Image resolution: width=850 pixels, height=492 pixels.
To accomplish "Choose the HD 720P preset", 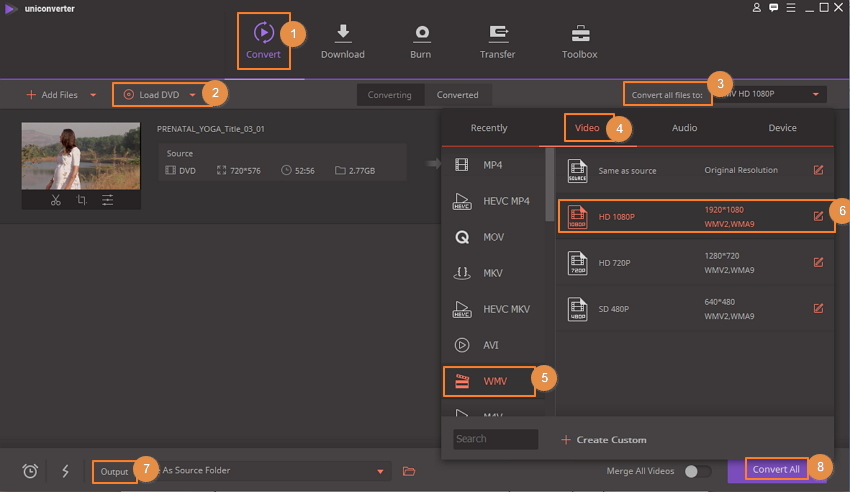I will point(696,262).
